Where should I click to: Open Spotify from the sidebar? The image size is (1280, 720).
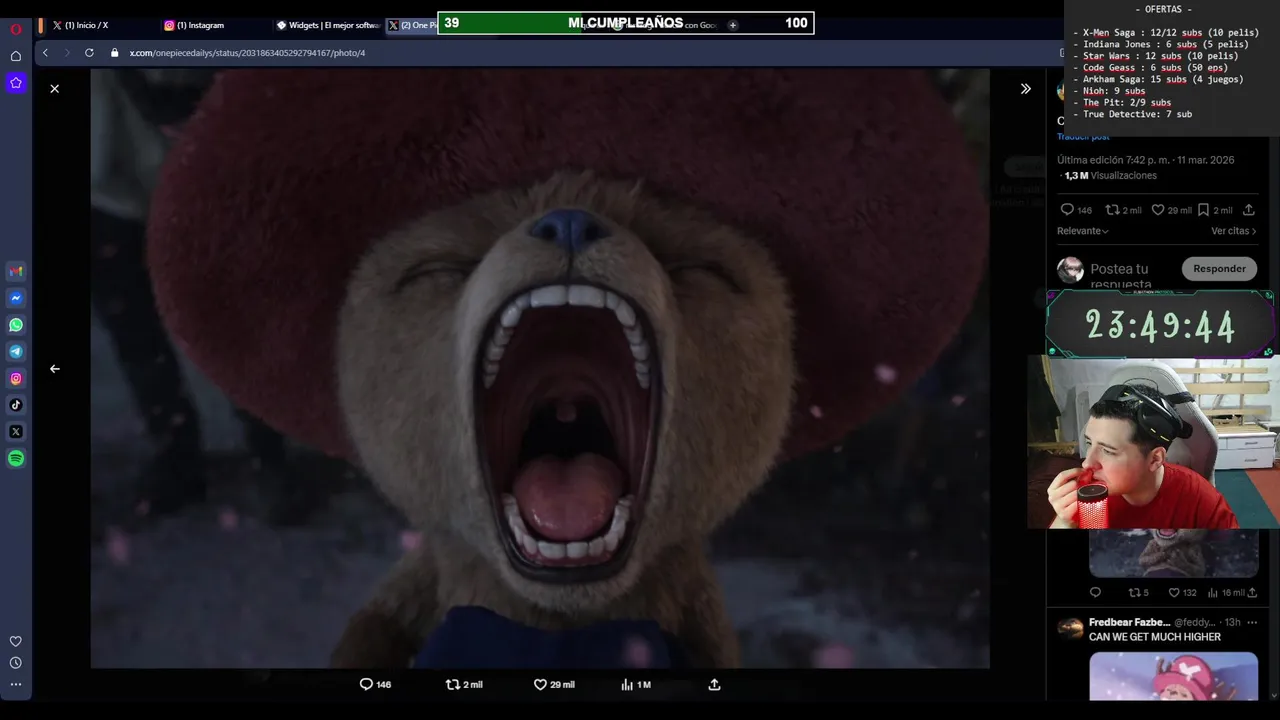[16, 459]
